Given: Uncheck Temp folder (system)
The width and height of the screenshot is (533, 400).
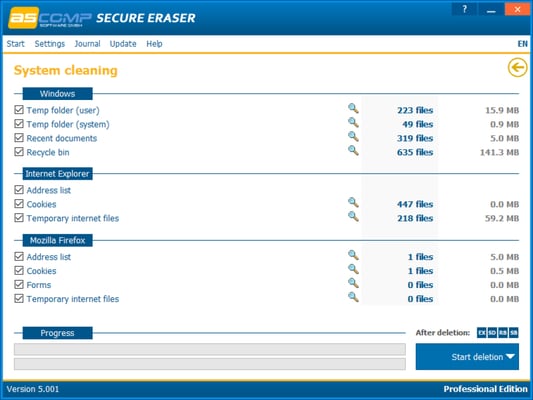Looking at the screenshot, I should (19, 124).
